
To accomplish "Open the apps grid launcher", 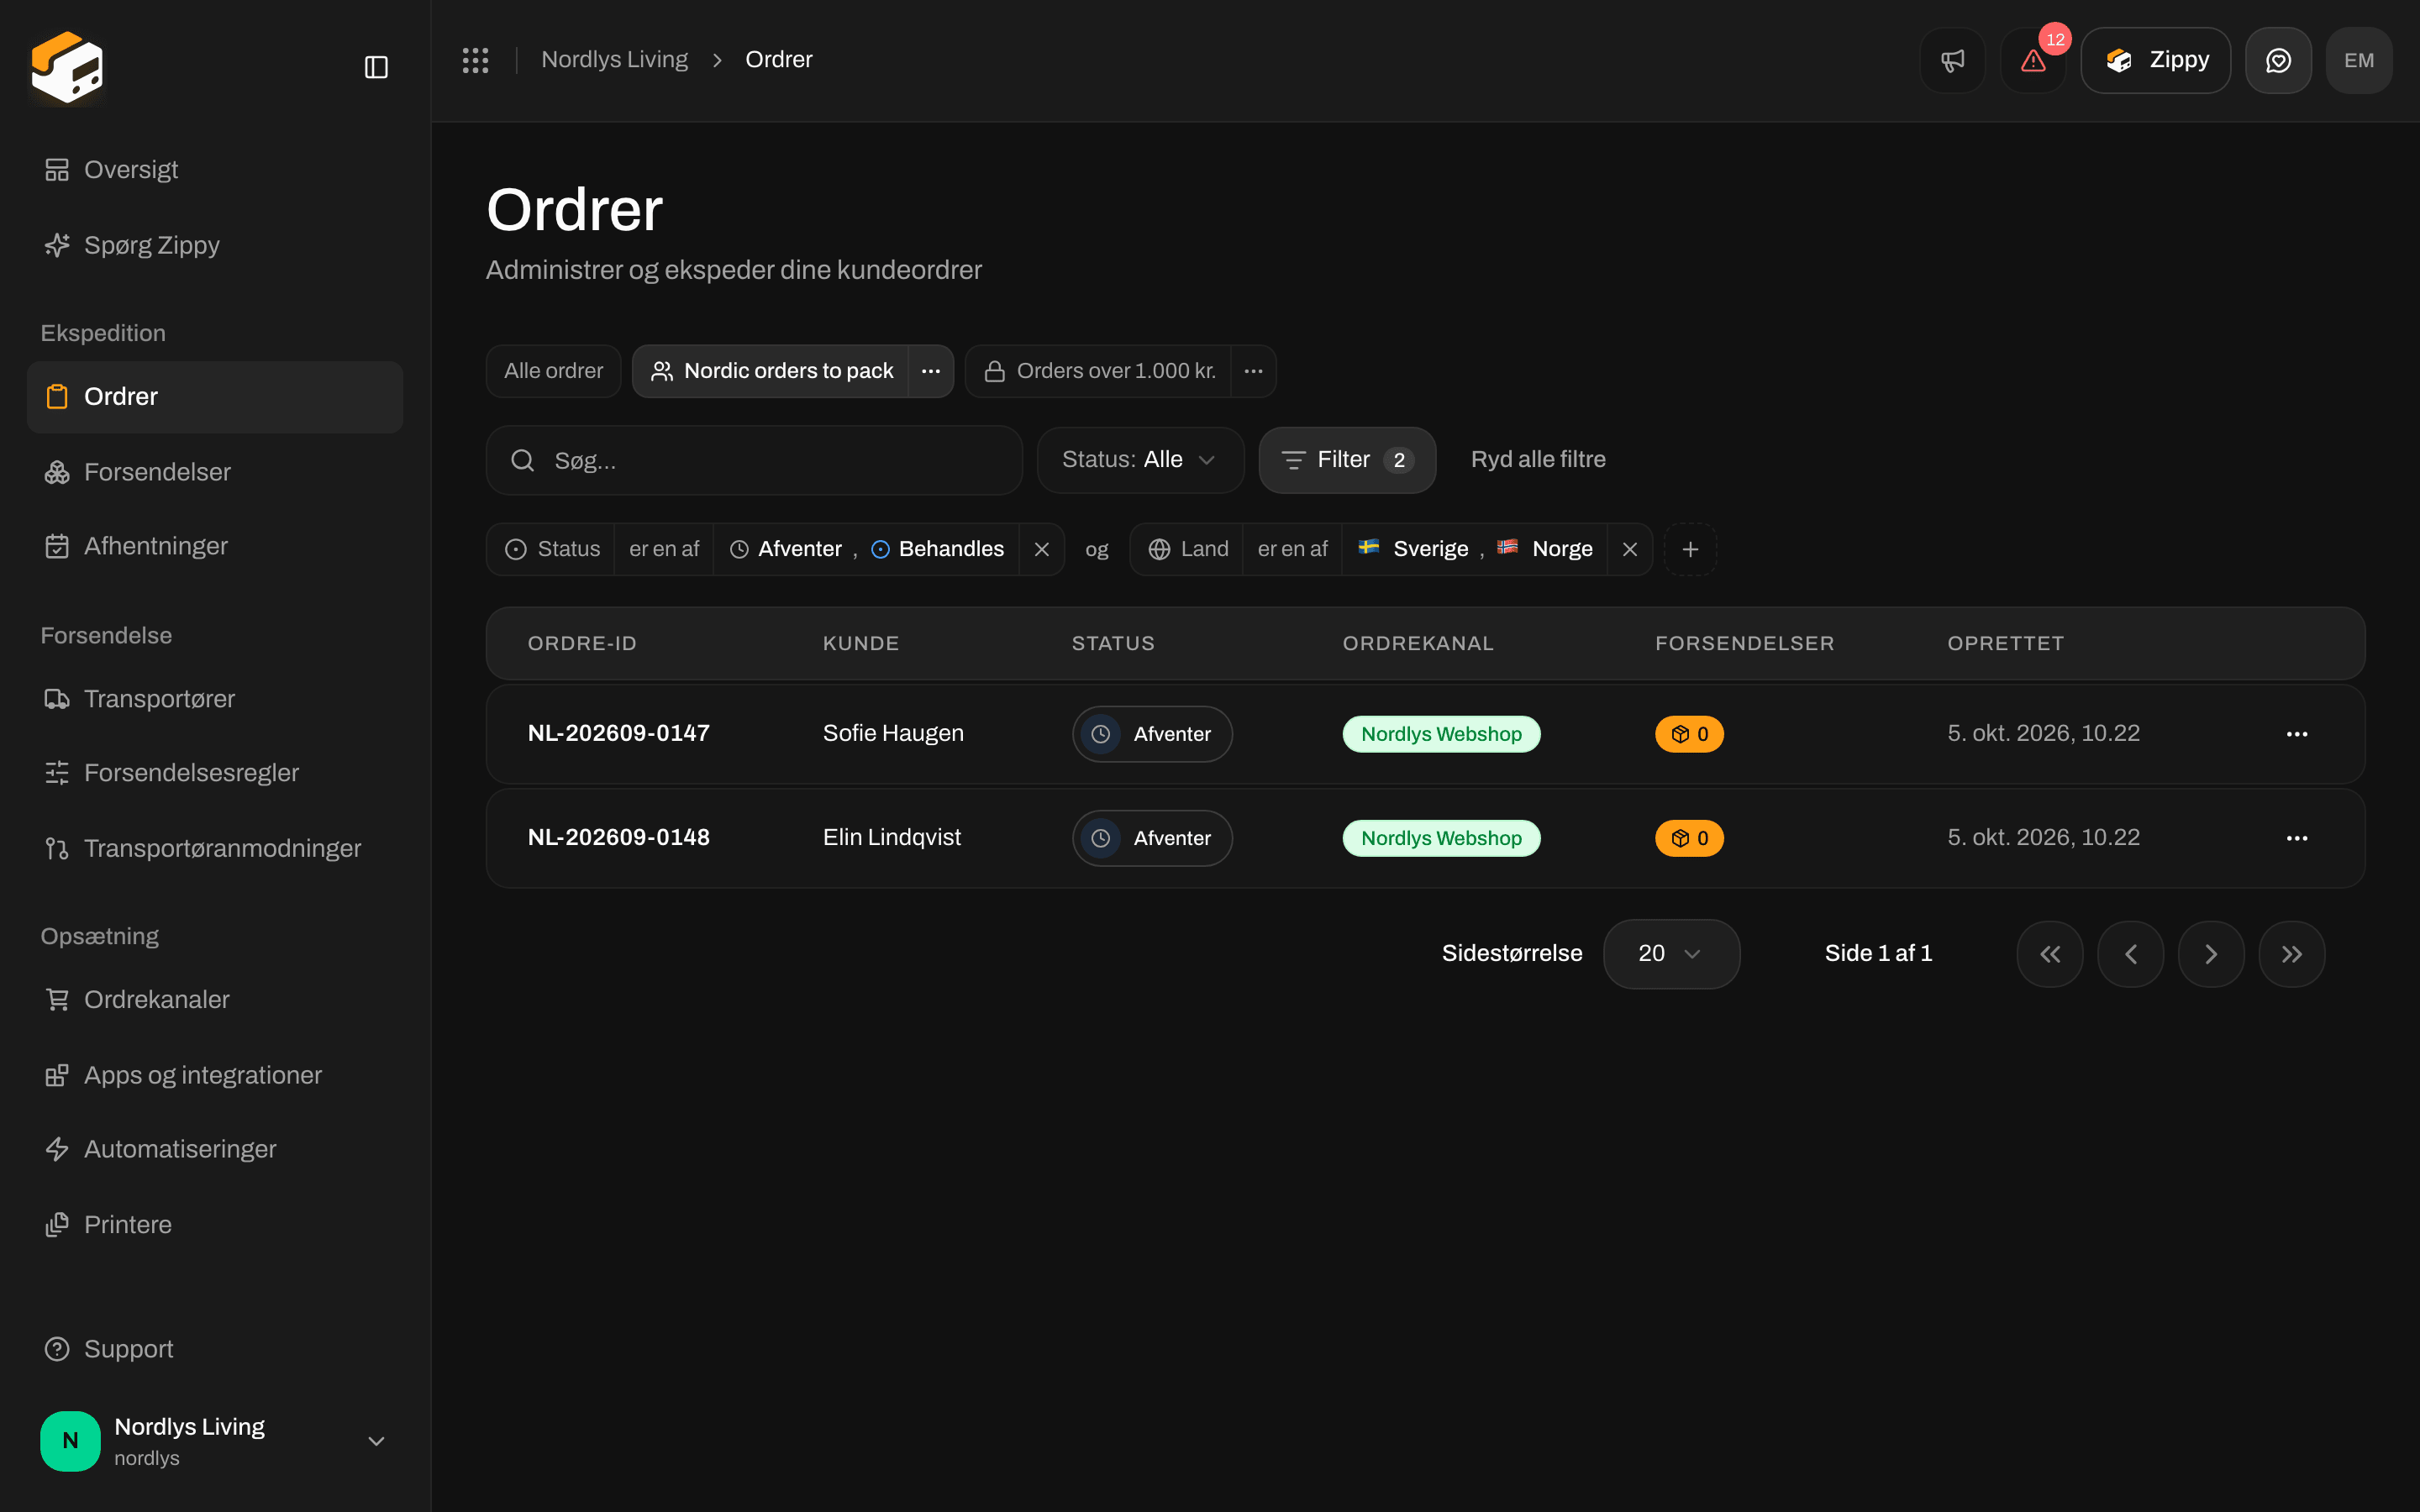I will (475, 60).
